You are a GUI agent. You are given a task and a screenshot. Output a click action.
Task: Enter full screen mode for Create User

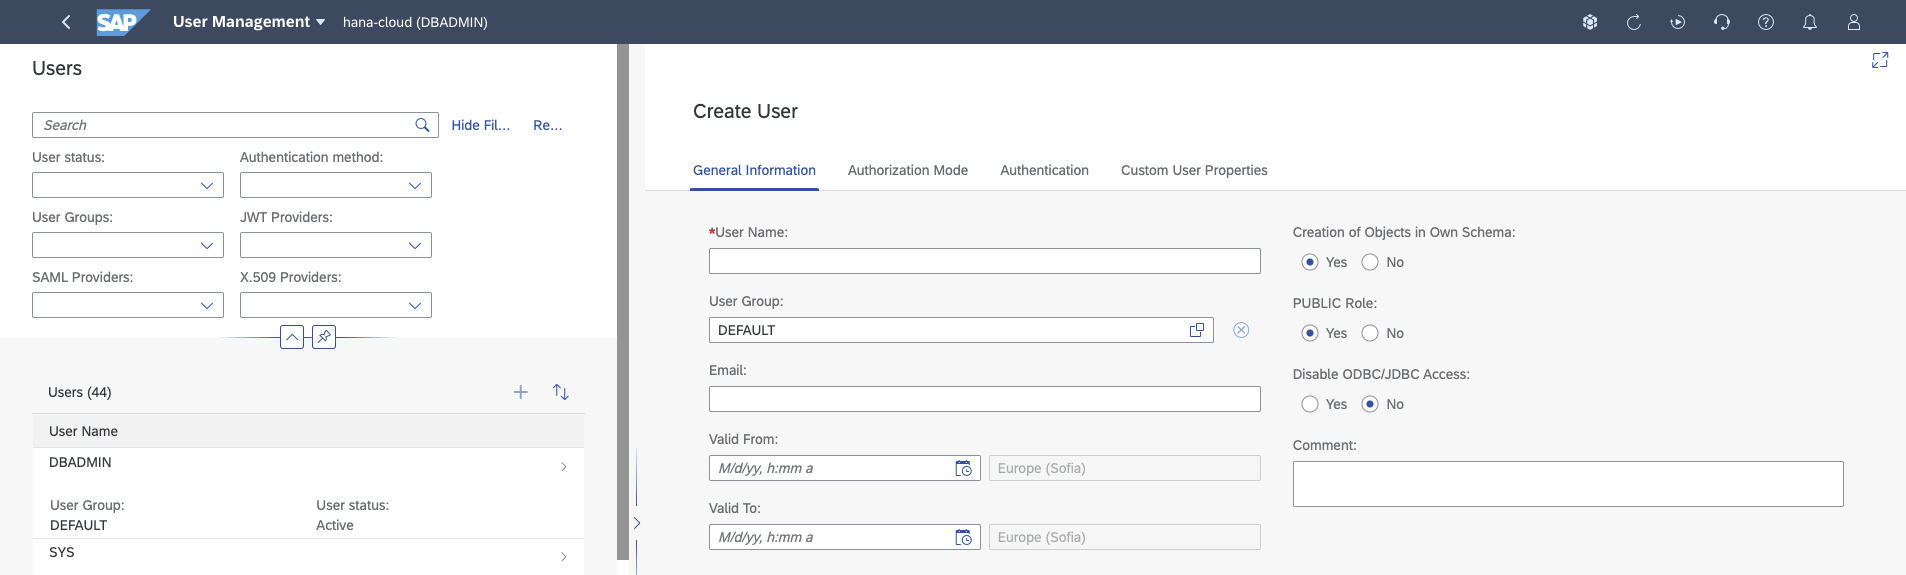click(1879, 61)
